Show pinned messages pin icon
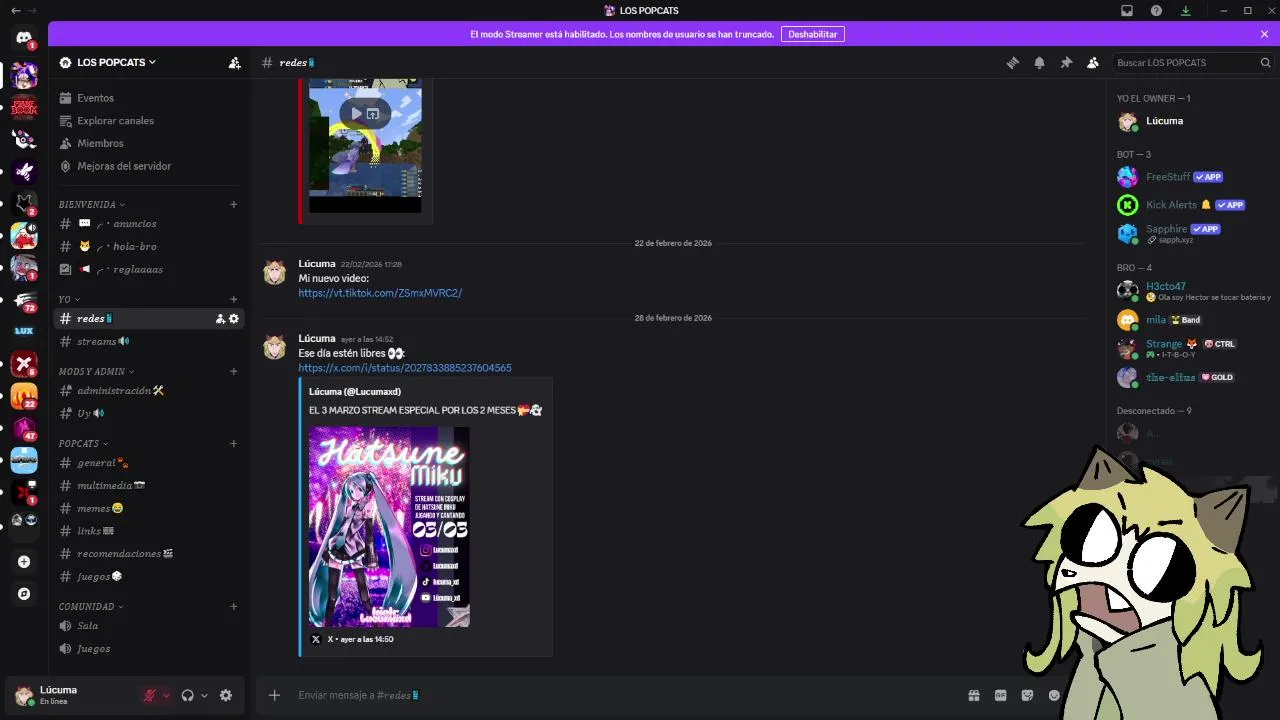The image size is (1280, 720). (x=1066, y=62)
